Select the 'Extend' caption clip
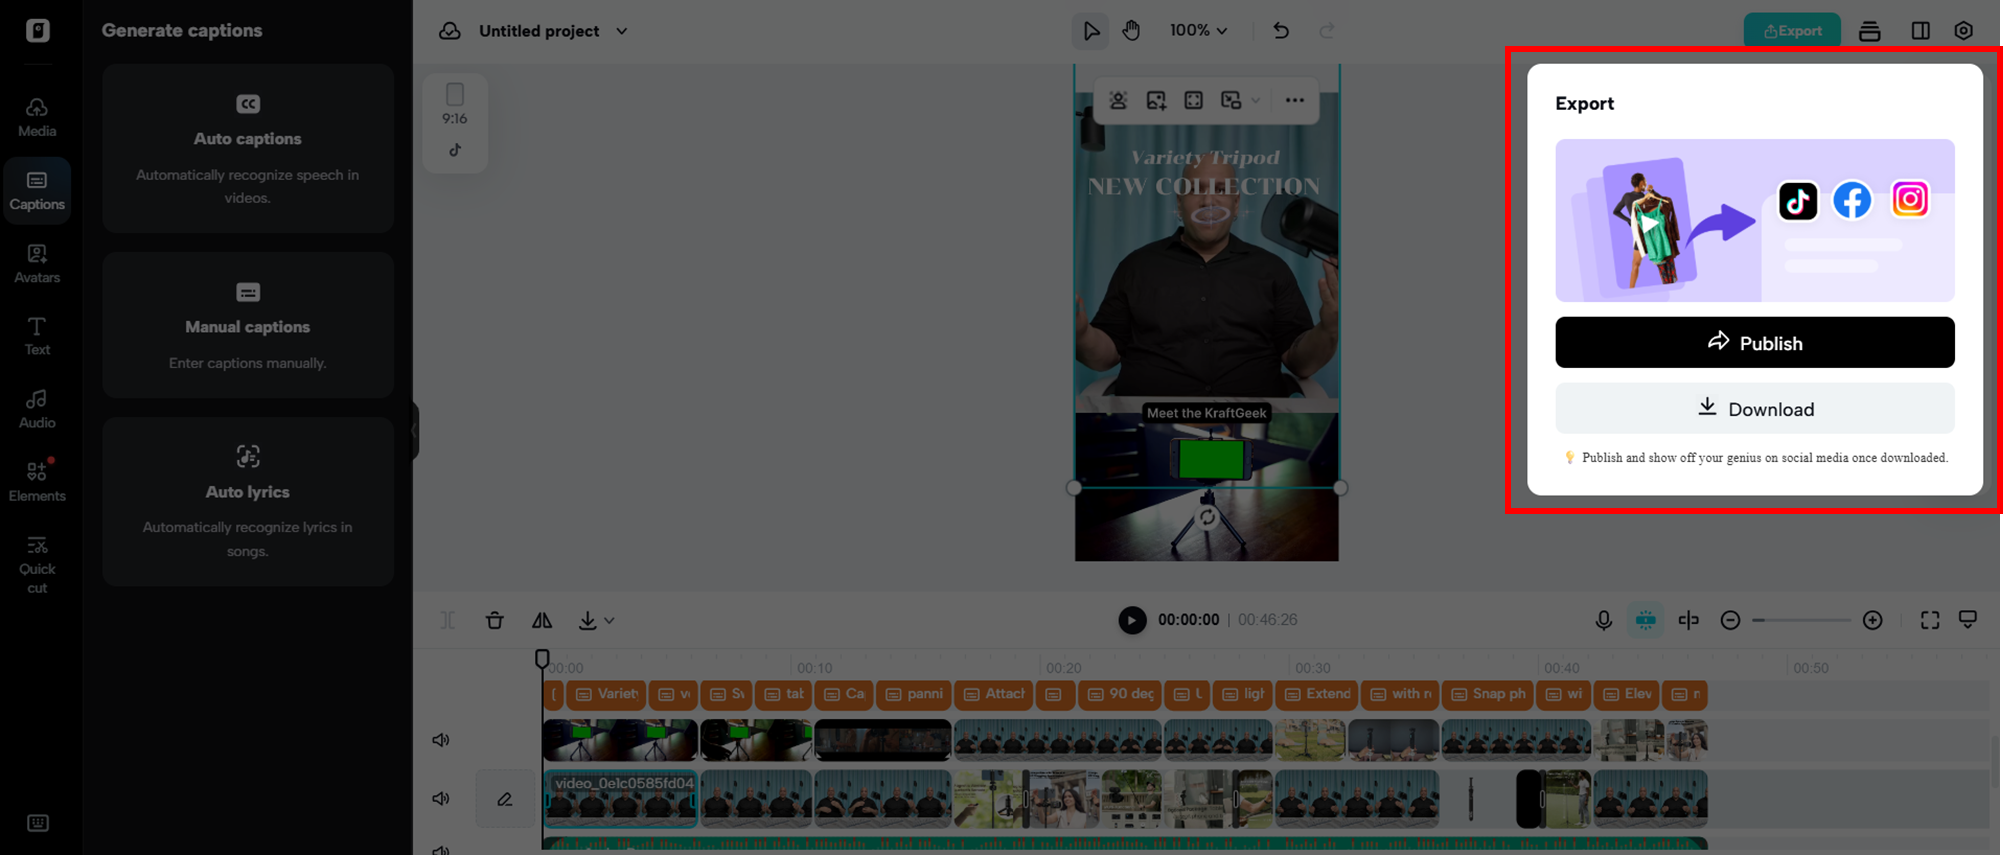2003x855 pixels. (1317, 694)
